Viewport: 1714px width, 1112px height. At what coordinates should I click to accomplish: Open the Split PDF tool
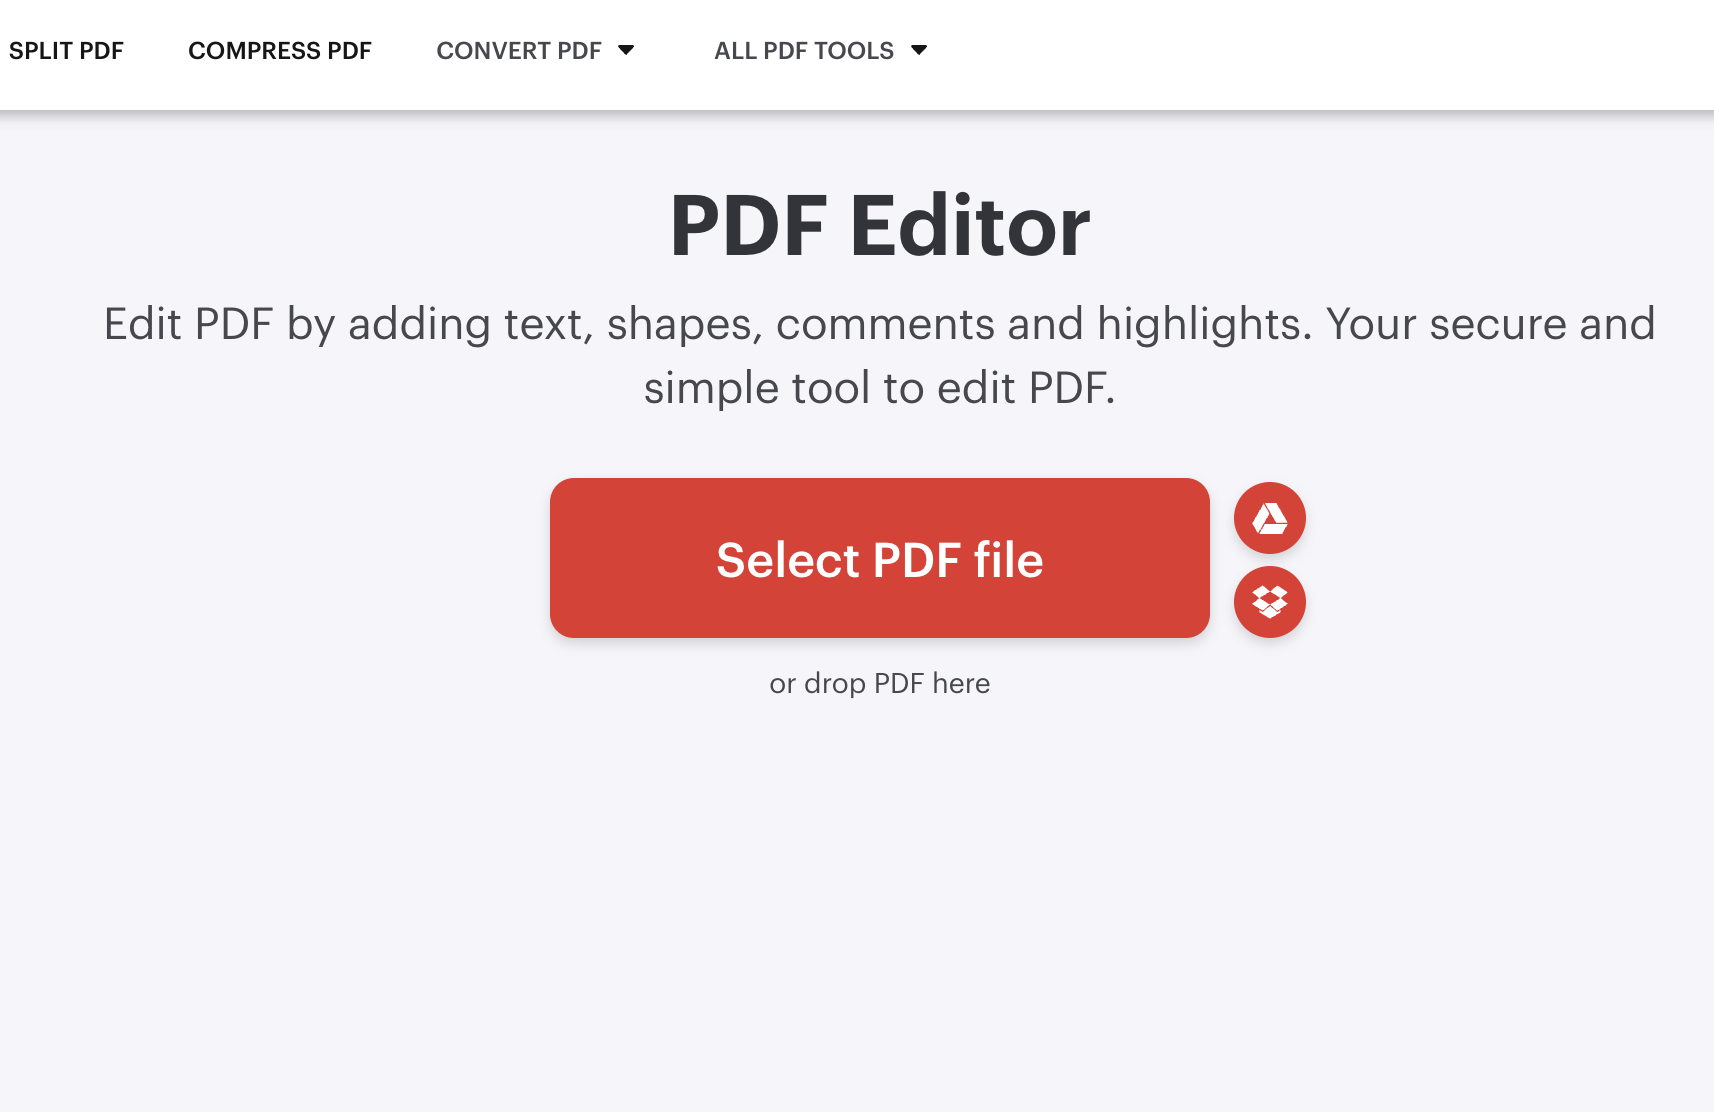(66, 51)
